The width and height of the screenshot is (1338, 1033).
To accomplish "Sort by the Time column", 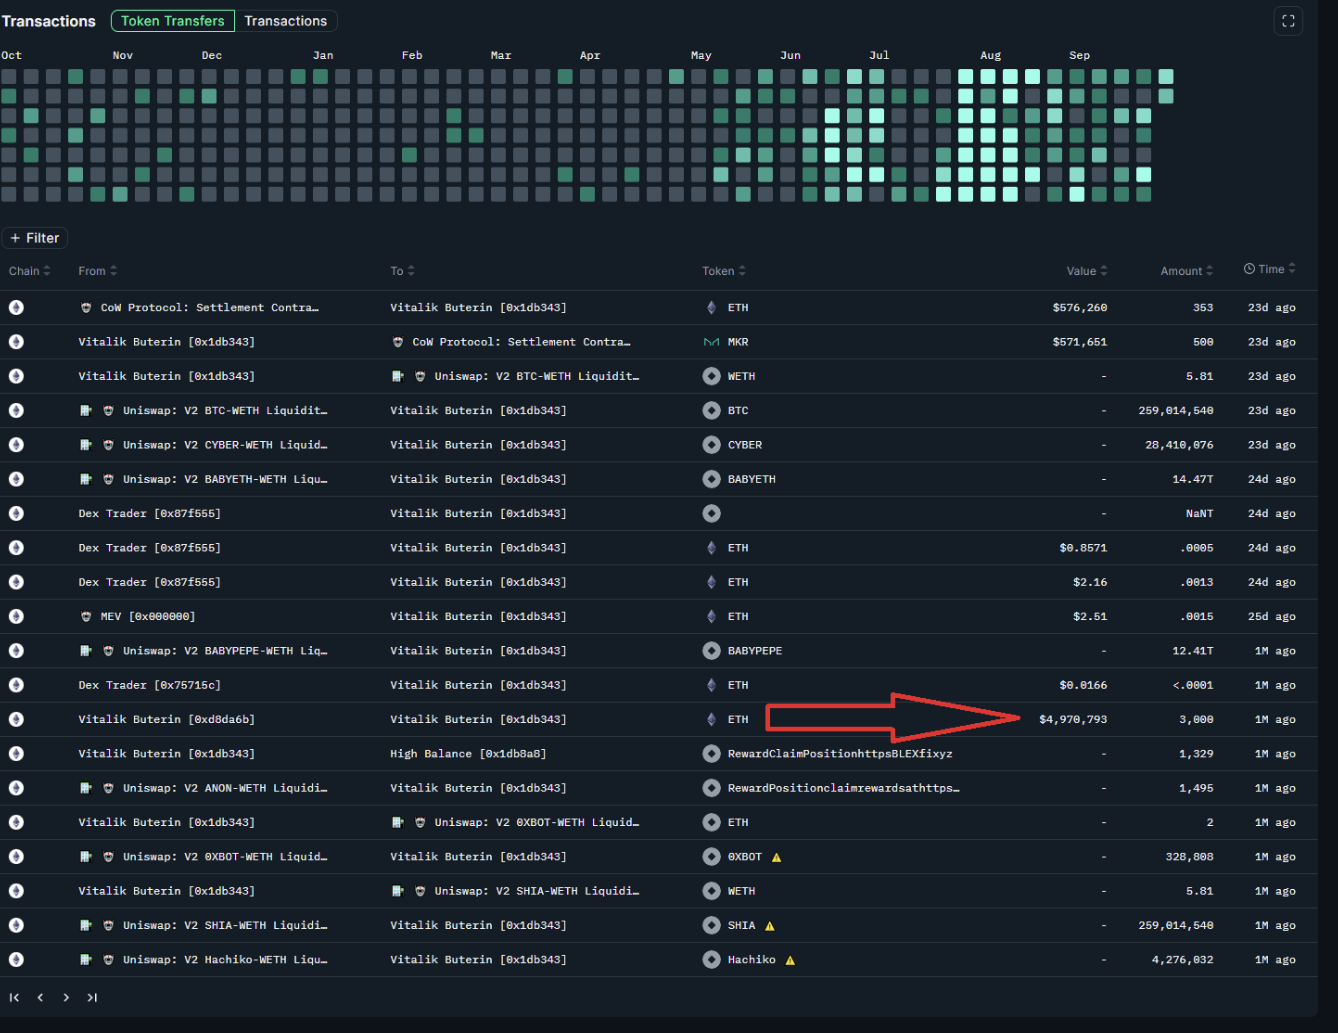I will tap(1270, 269).
